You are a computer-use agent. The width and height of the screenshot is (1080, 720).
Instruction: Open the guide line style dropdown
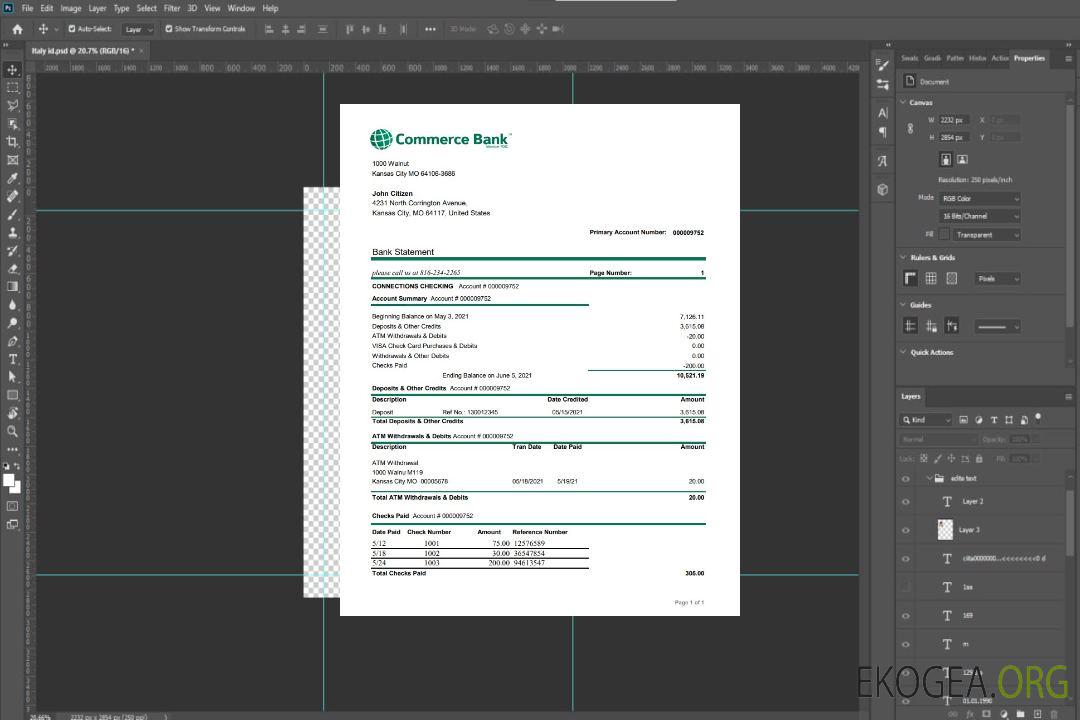coord(998,327)
